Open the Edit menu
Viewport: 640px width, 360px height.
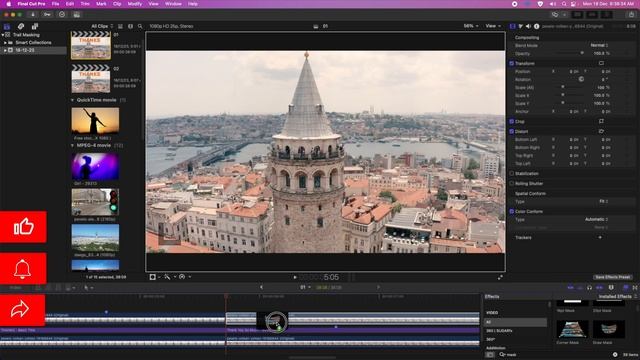point(70,4)
